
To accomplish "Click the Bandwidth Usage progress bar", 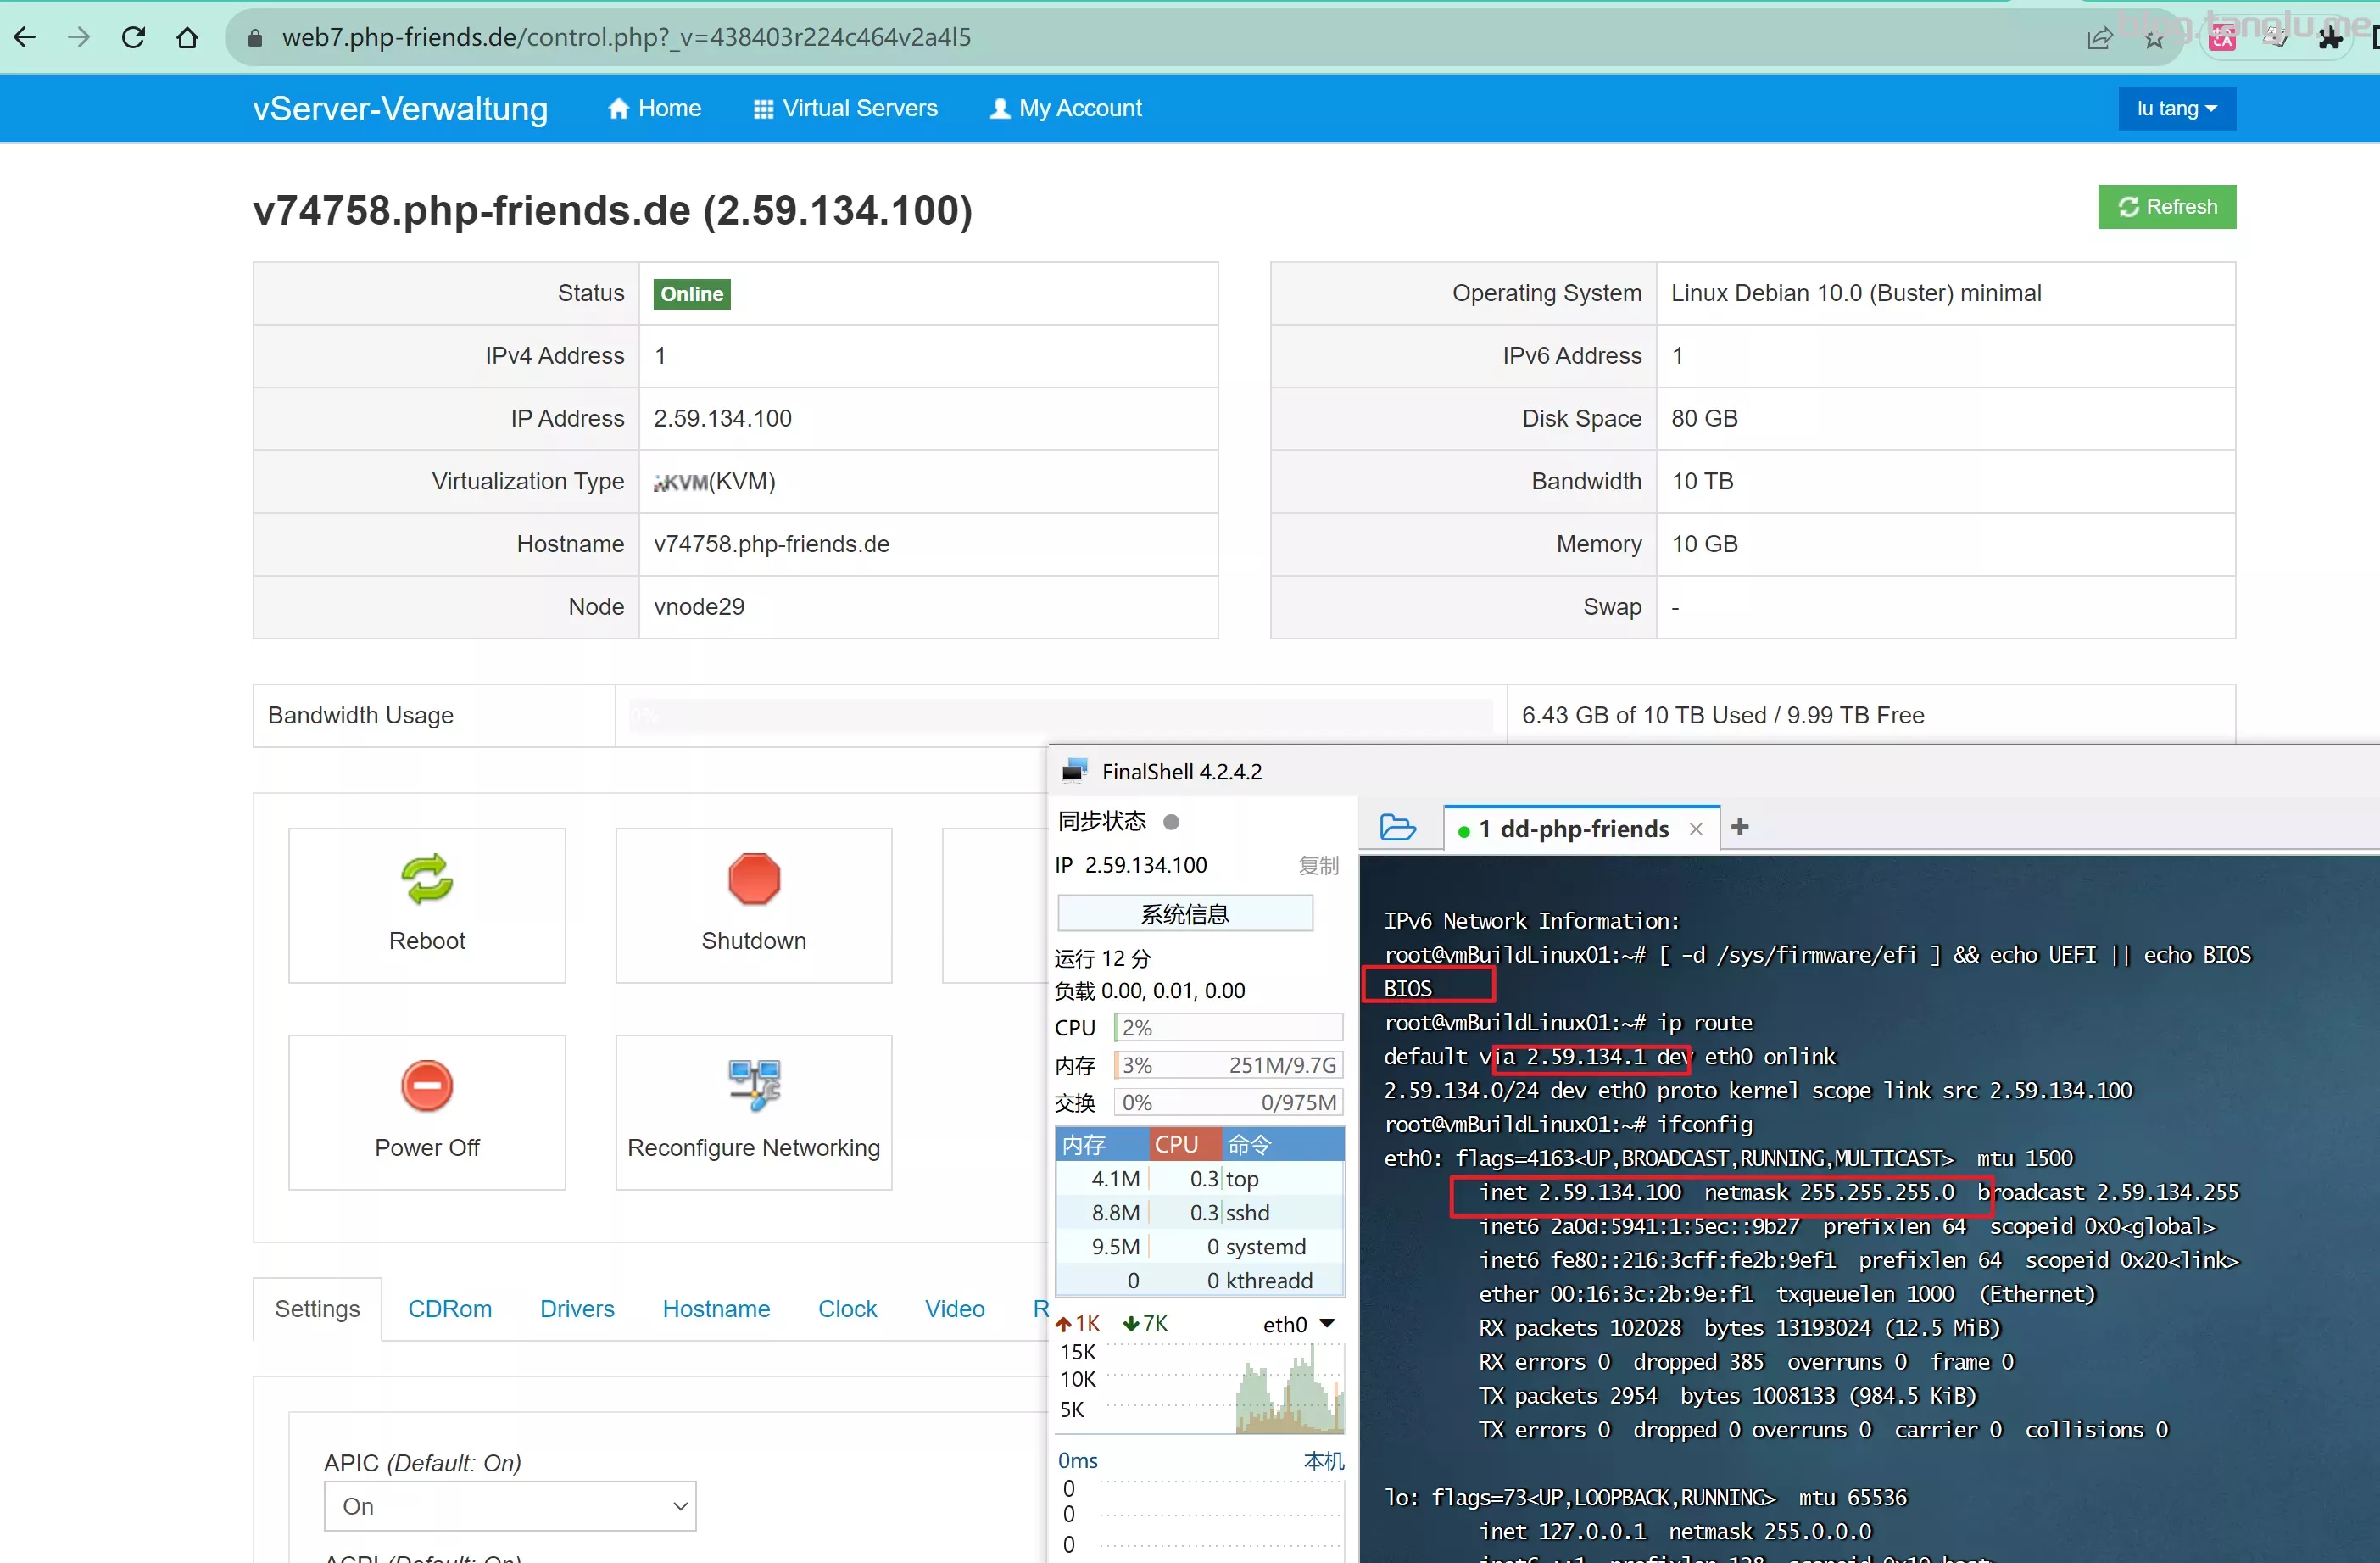I will (1060, 715).
